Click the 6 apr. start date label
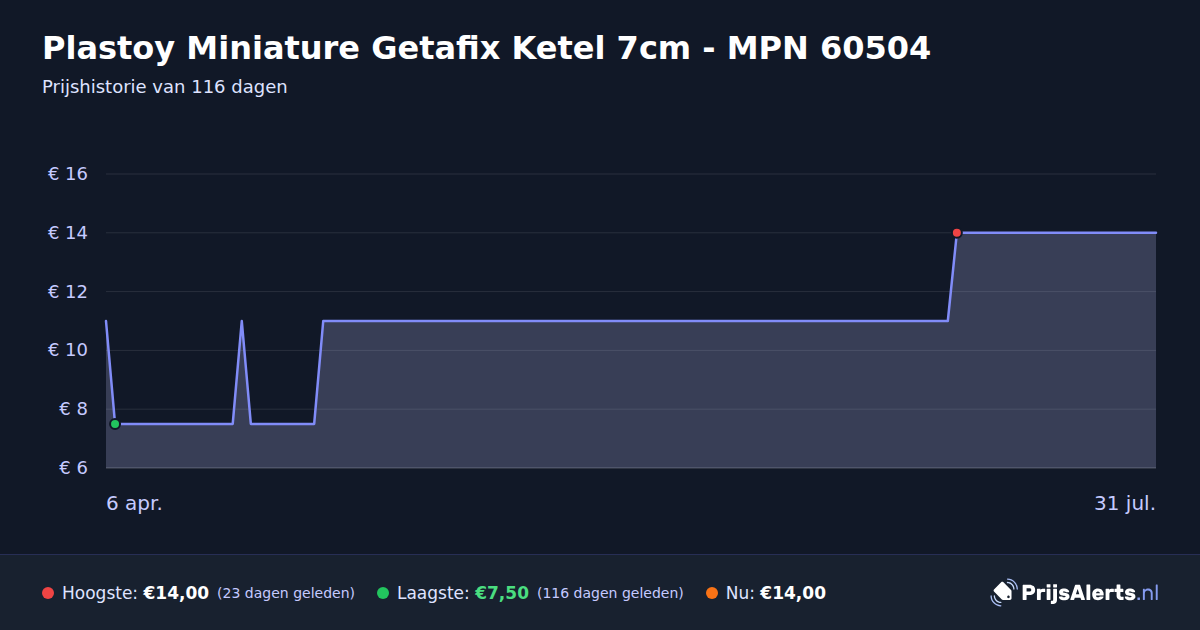Screen dimensions: 1200x630 135,504
